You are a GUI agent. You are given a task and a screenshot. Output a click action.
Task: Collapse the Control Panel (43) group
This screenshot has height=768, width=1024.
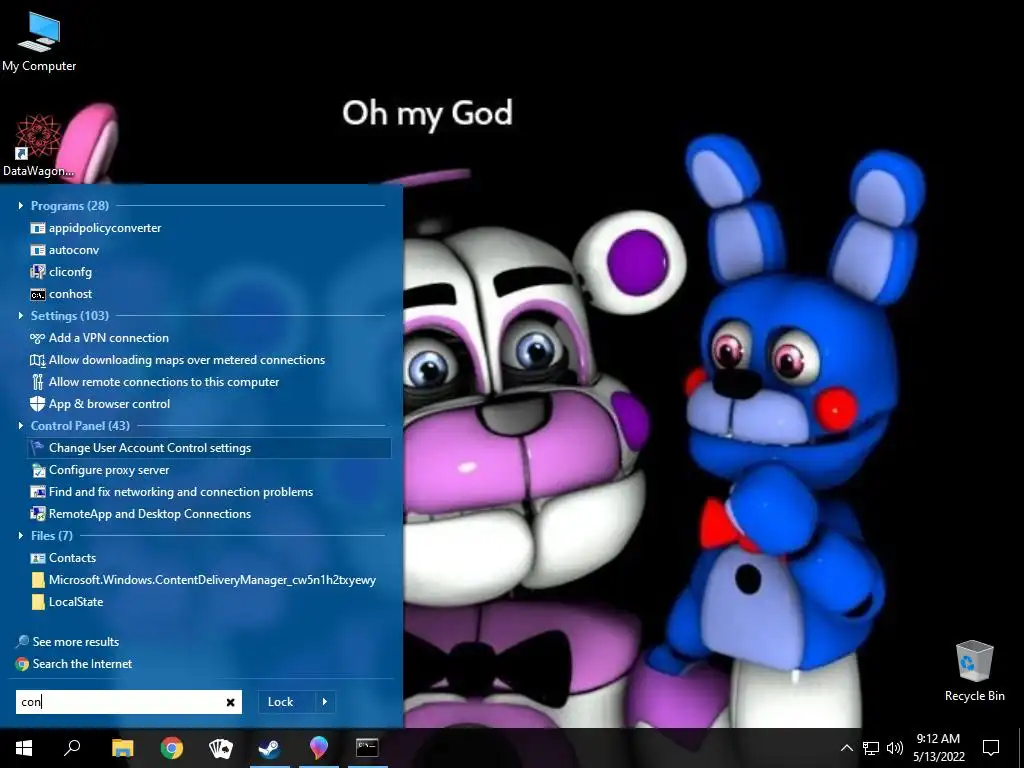click(21, 426)
